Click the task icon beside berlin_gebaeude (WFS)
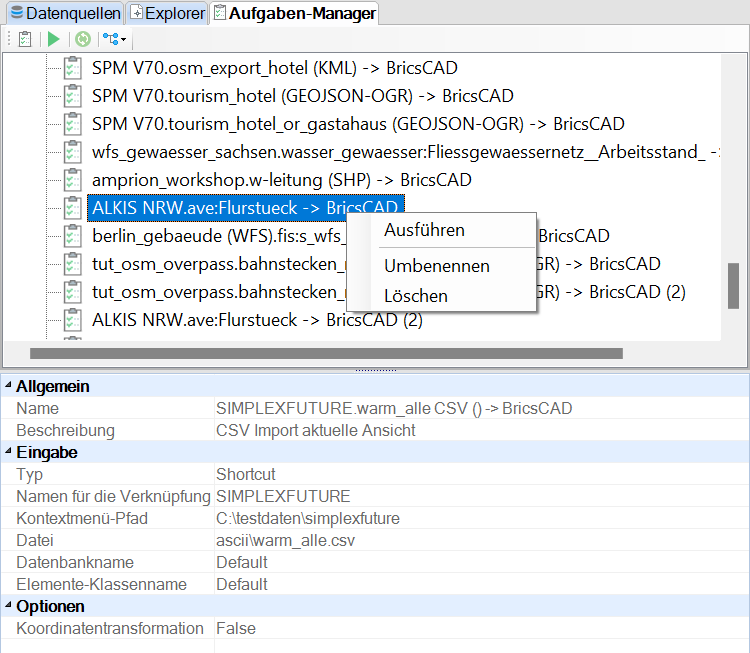The height and width of the screenshot is (653, 750). coord(73,235)
